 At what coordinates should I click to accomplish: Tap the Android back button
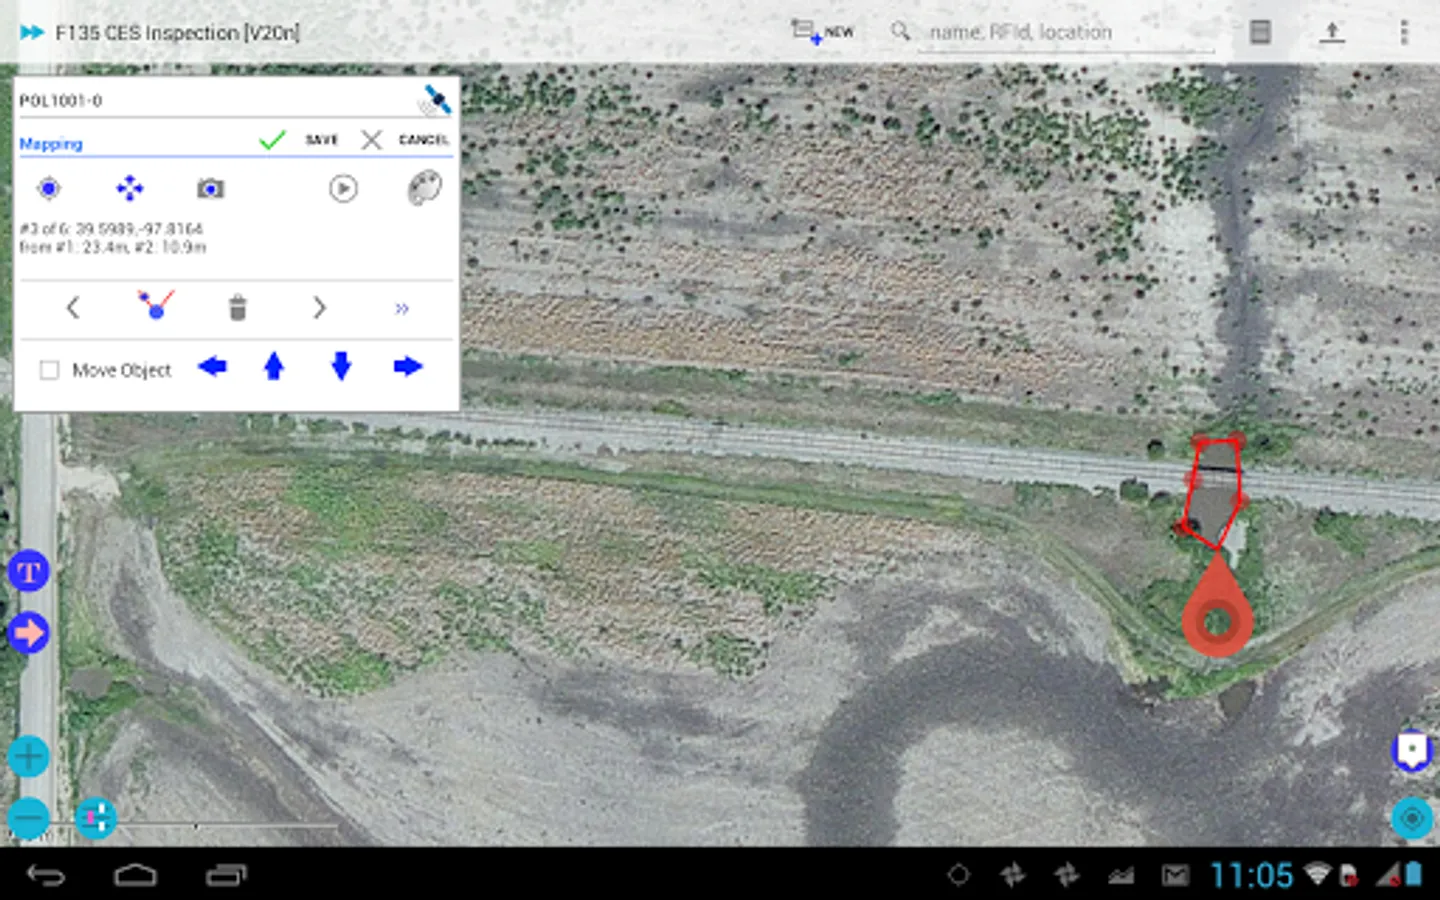[x=46, y=876]
